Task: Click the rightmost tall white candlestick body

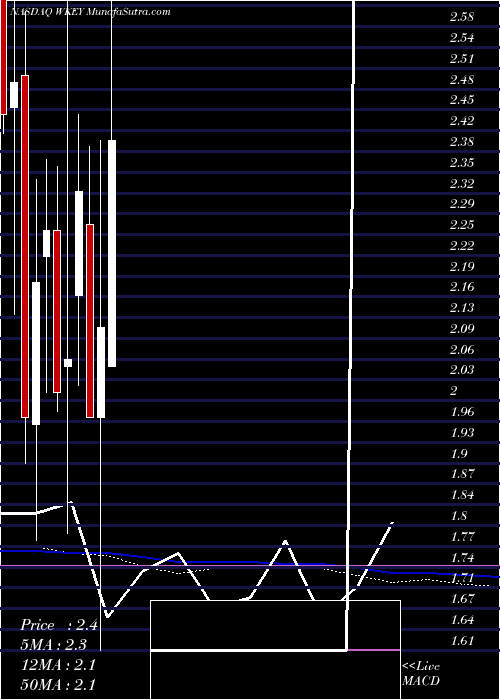Action: [x=112, y=253]
